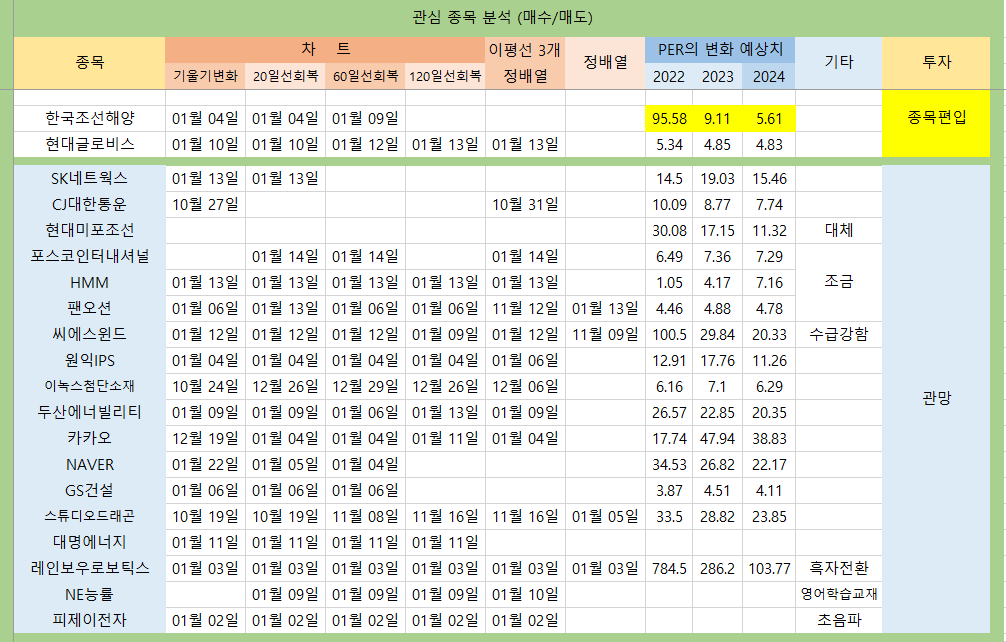The width and height of the screenshot is (1006, 642).
Task: Click the 포스코인터내셔널 stock name
Action: [90, 257]
